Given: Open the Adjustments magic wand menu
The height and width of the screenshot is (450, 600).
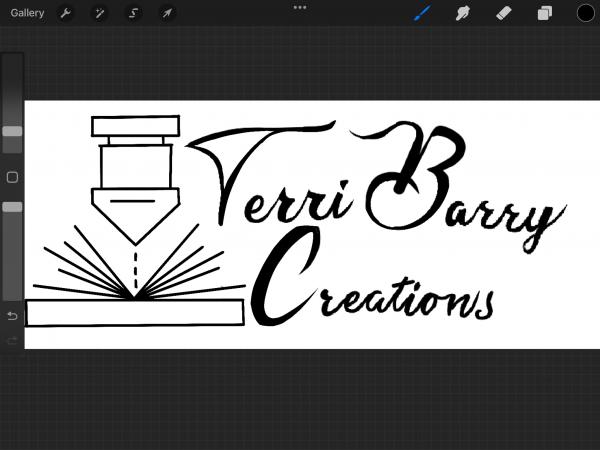Looking at the screenshot, I should [99, 13].
